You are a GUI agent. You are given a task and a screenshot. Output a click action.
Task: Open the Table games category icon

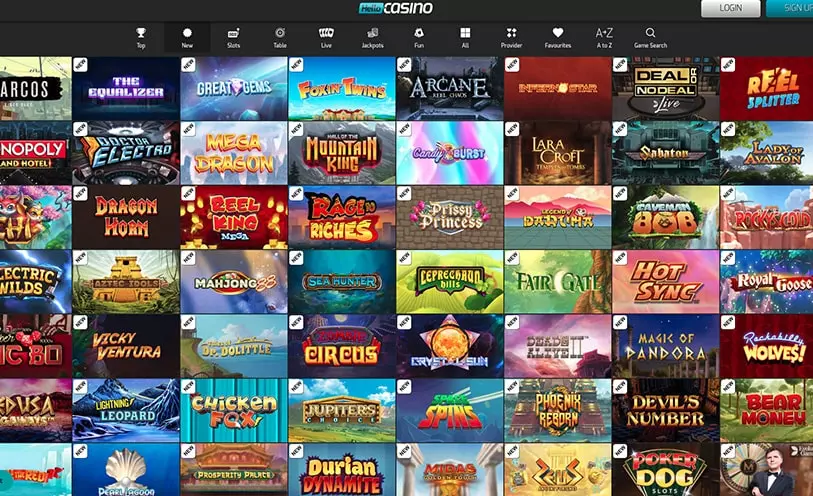pyautogui.click(x=280, y=33)
